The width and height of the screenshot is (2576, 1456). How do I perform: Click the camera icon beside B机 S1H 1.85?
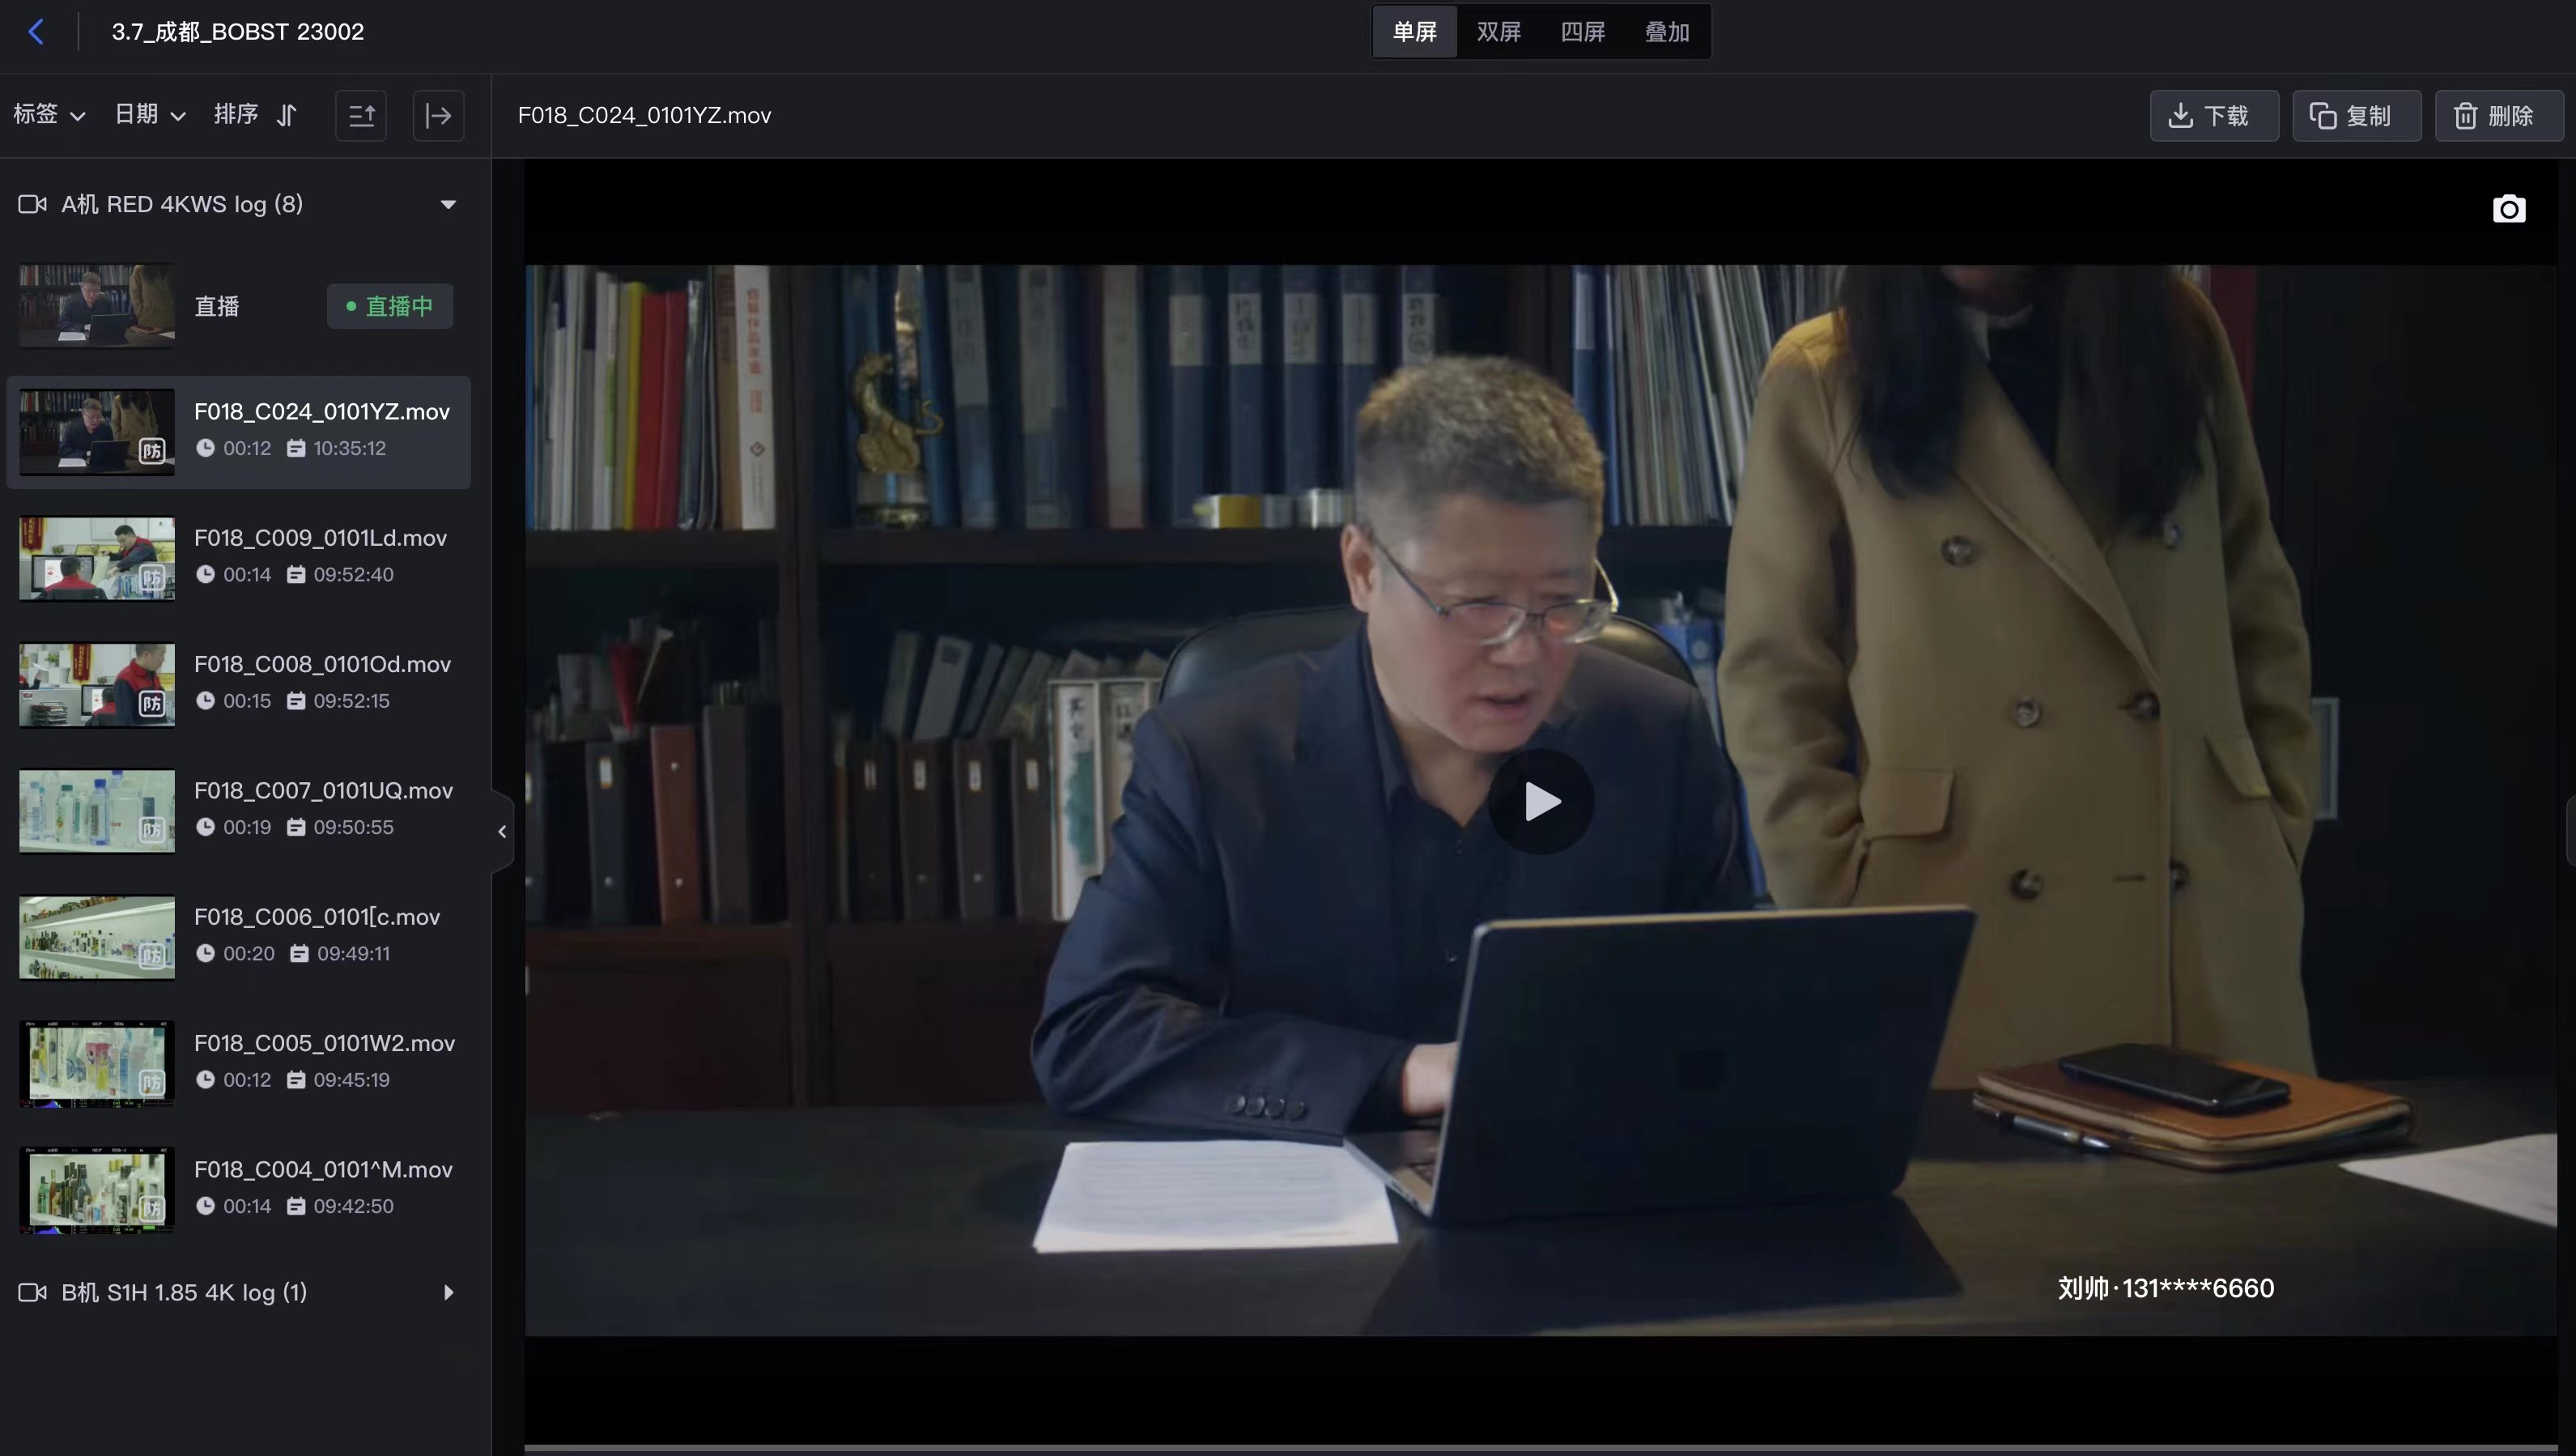(33, 1292)
